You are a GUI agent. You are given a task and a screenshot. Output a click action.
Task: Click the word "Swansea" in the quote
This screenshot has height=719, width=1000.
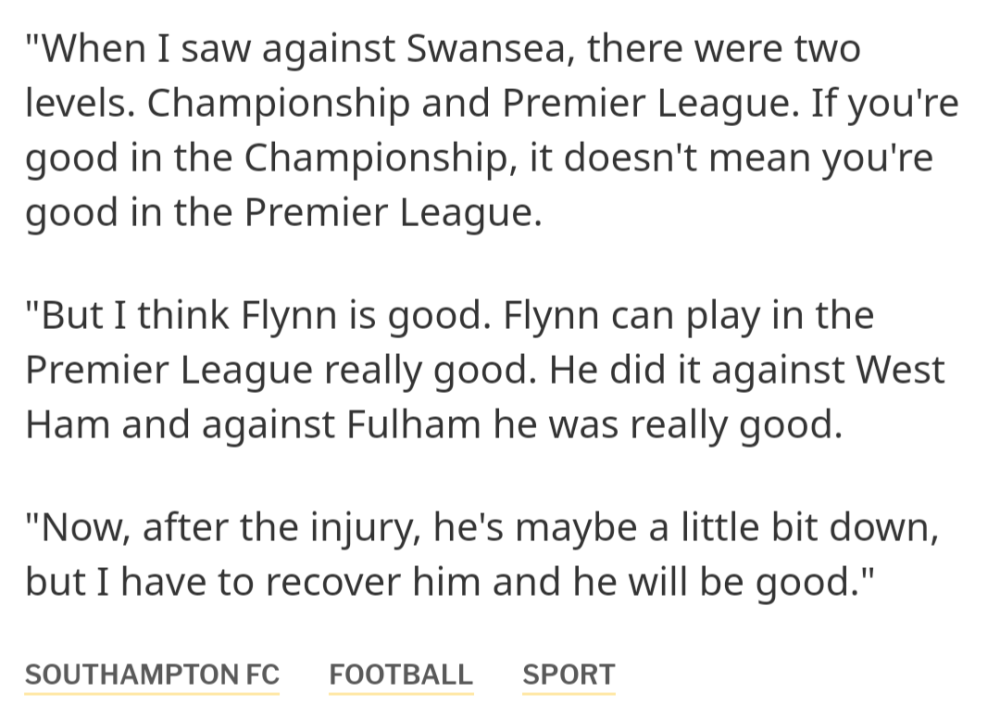[489, 49]
